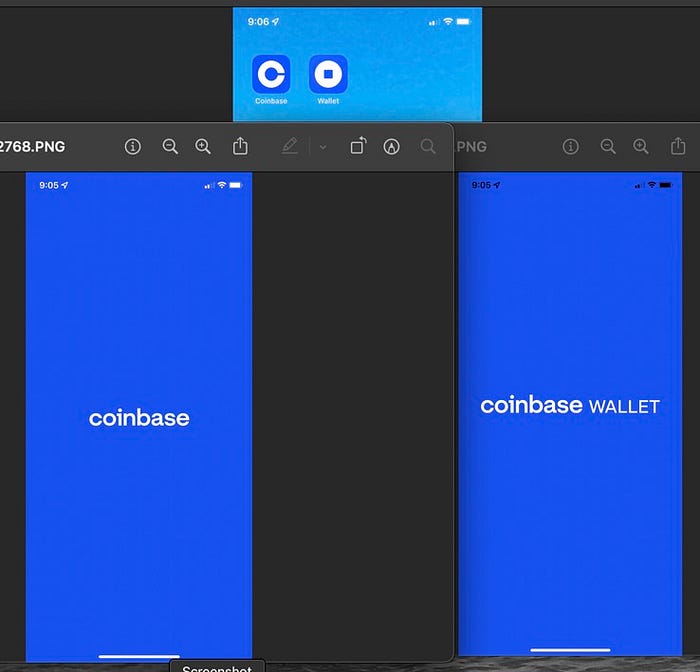This screenshot has width=700, height=672.
Task: Click the info icon in 2768.PNG window
Action: click(x=133, y=146)
